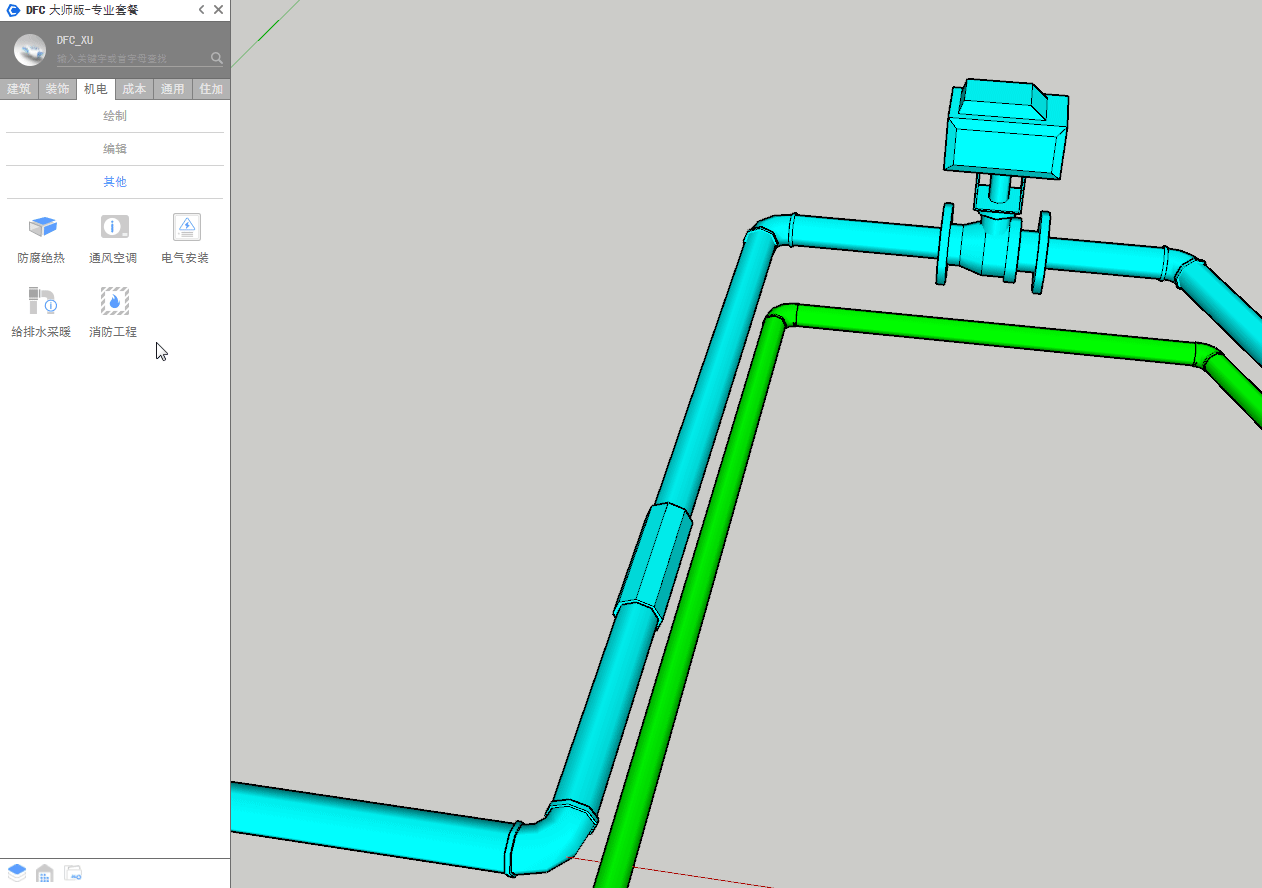Click the keyword search input field
Viewport: 1262px width, 888px height.
point(130,59)
